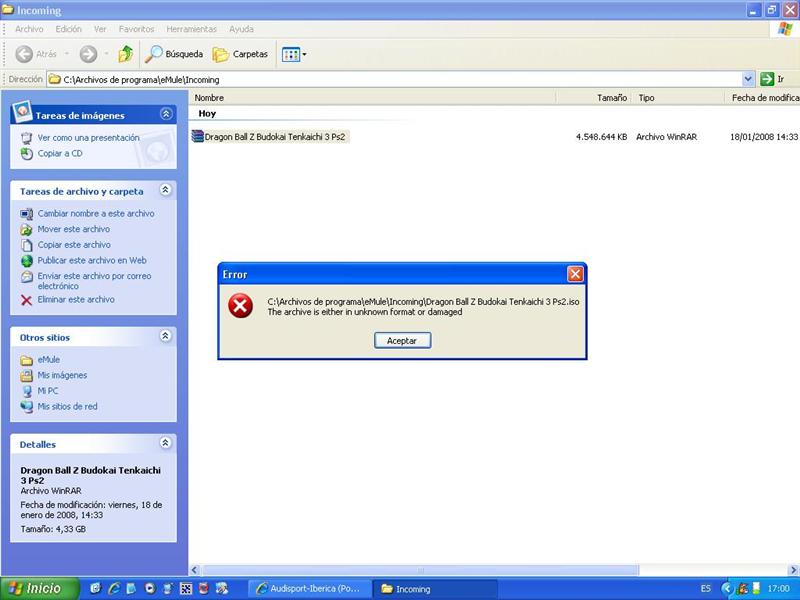This screenshot has height=600, width=800.
Task: Click the Internet Explorer quick launch icon
Action: [x=113, y=589]
